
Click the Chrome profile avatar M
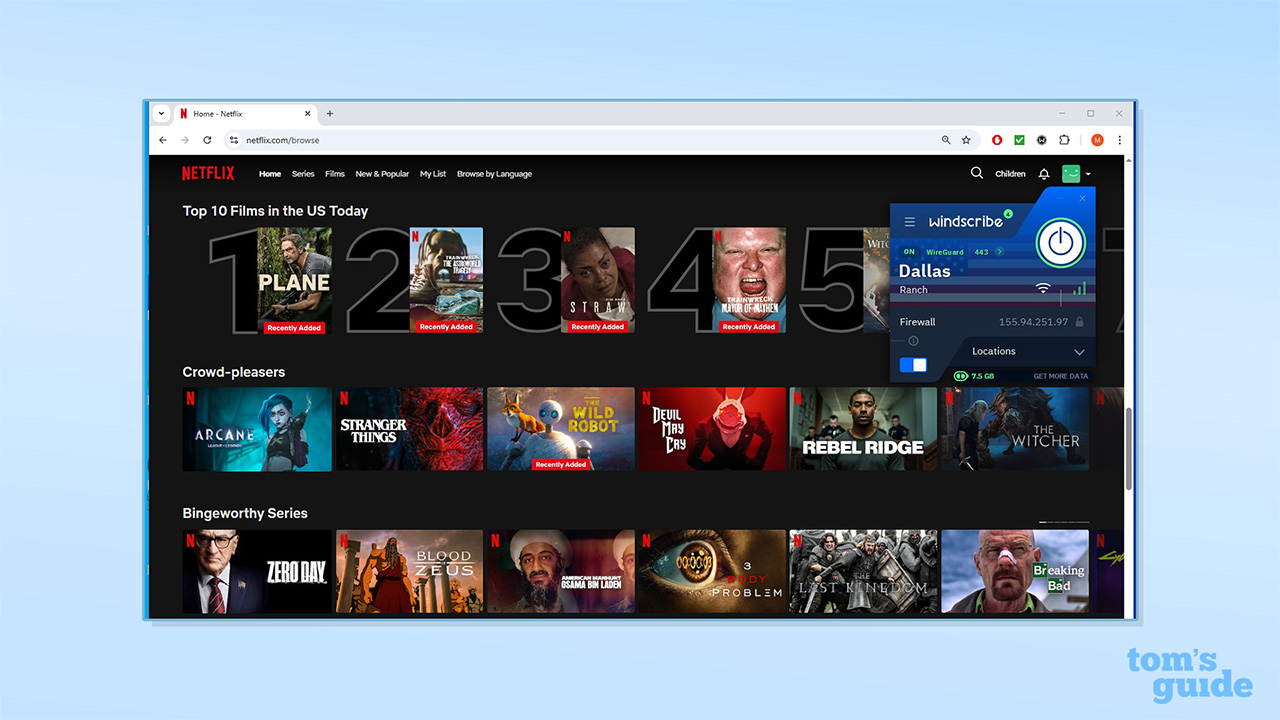(1097, 140)
